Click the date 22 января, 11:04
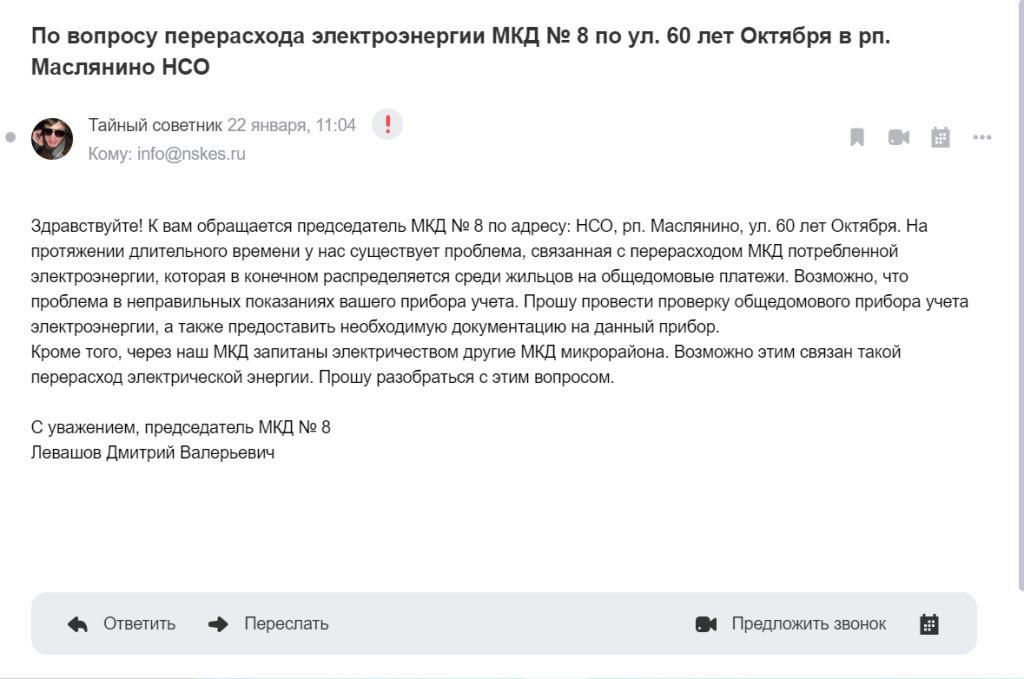This screenshot has width=1024, height=679. [292, 126]
